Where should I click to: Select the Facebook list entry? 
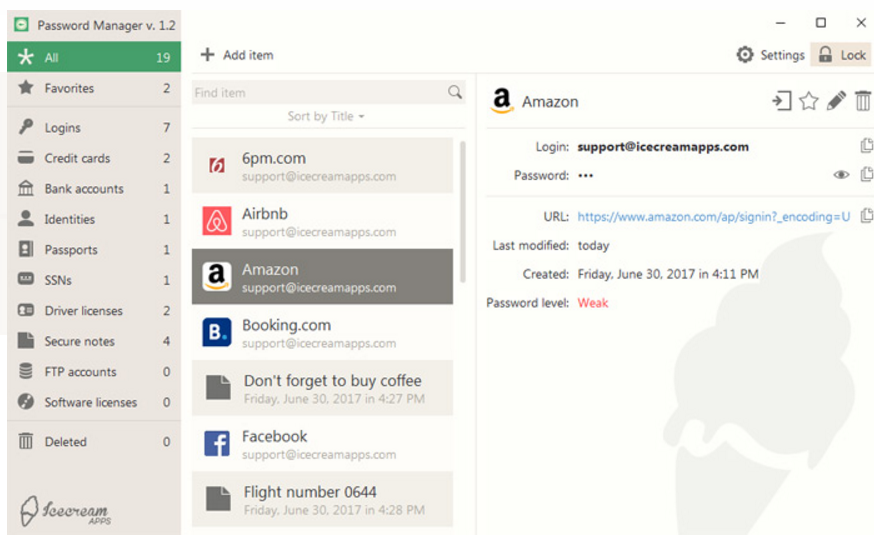(x=322, y=444)
